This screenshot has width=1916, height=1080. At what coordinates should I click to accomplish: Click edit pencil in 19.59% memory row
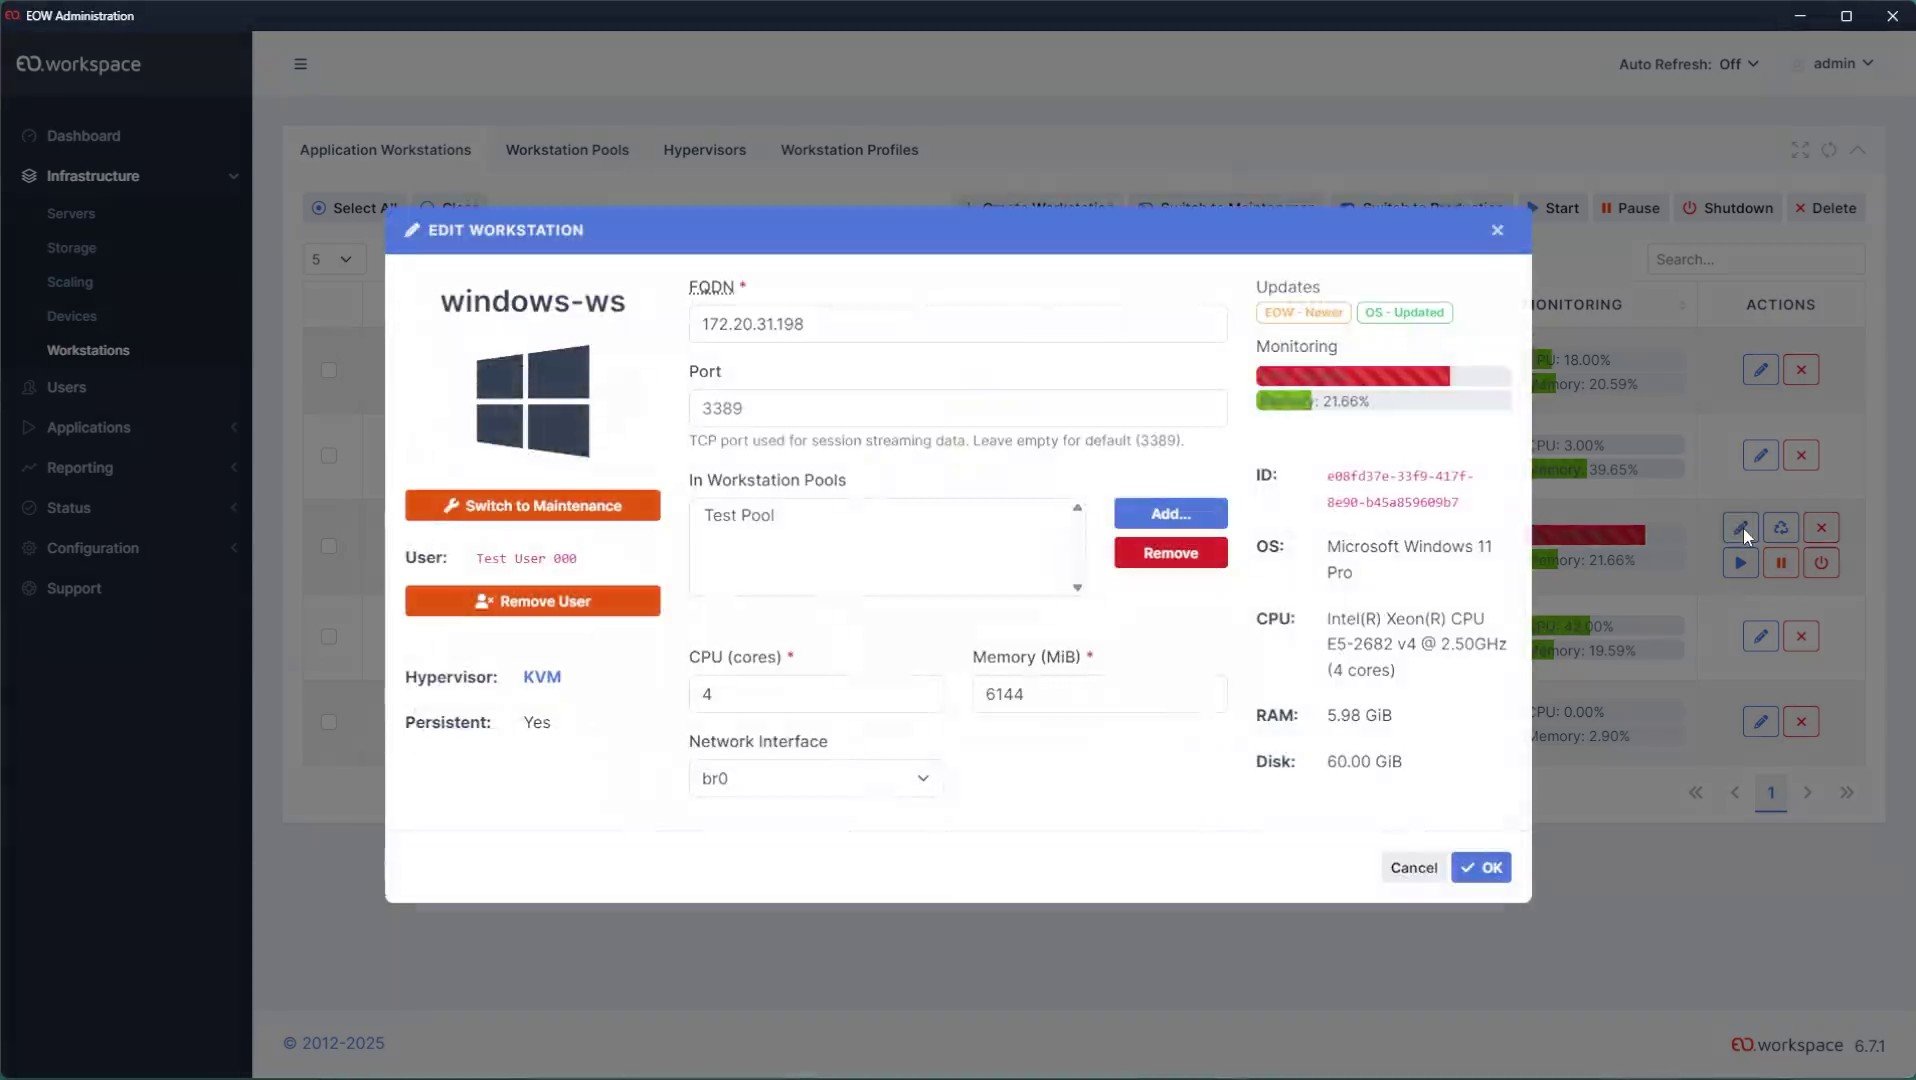pyautogui.click(x=1760, y=636)
